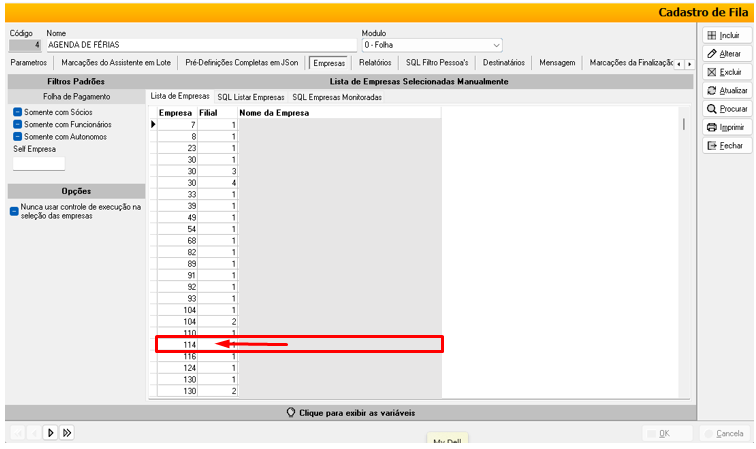Screen dimensions: 756x449
Task: Click the Self Empresa input field
Action: pos(38,163)
